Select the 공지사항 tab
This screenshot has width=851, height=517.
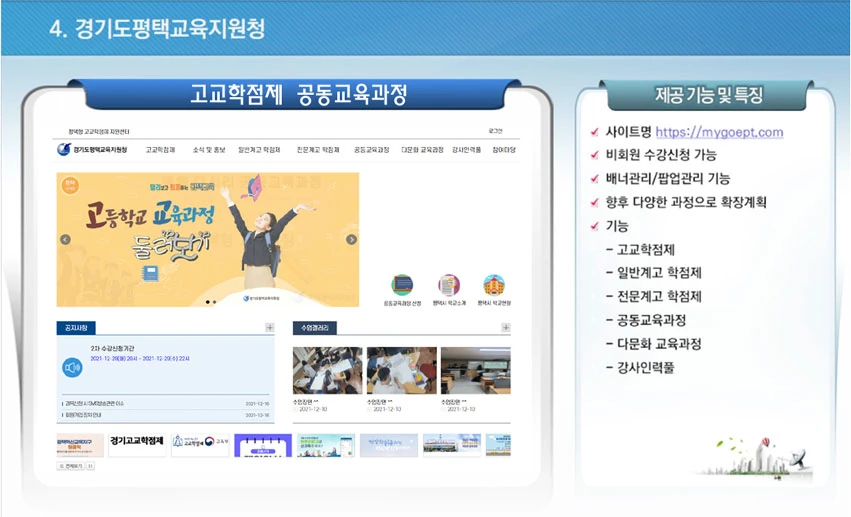(76, 328)
